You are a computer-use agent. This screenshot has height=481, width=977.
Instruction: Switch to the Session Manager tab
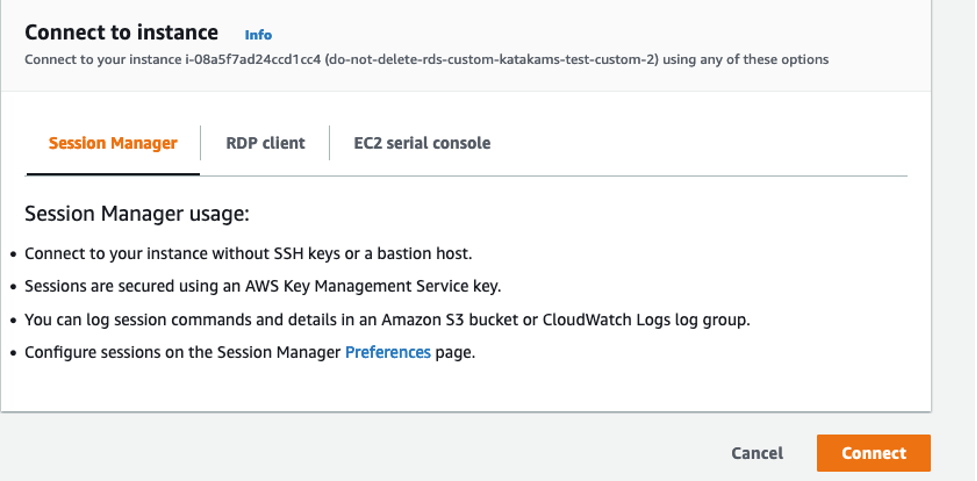[113, 143]
